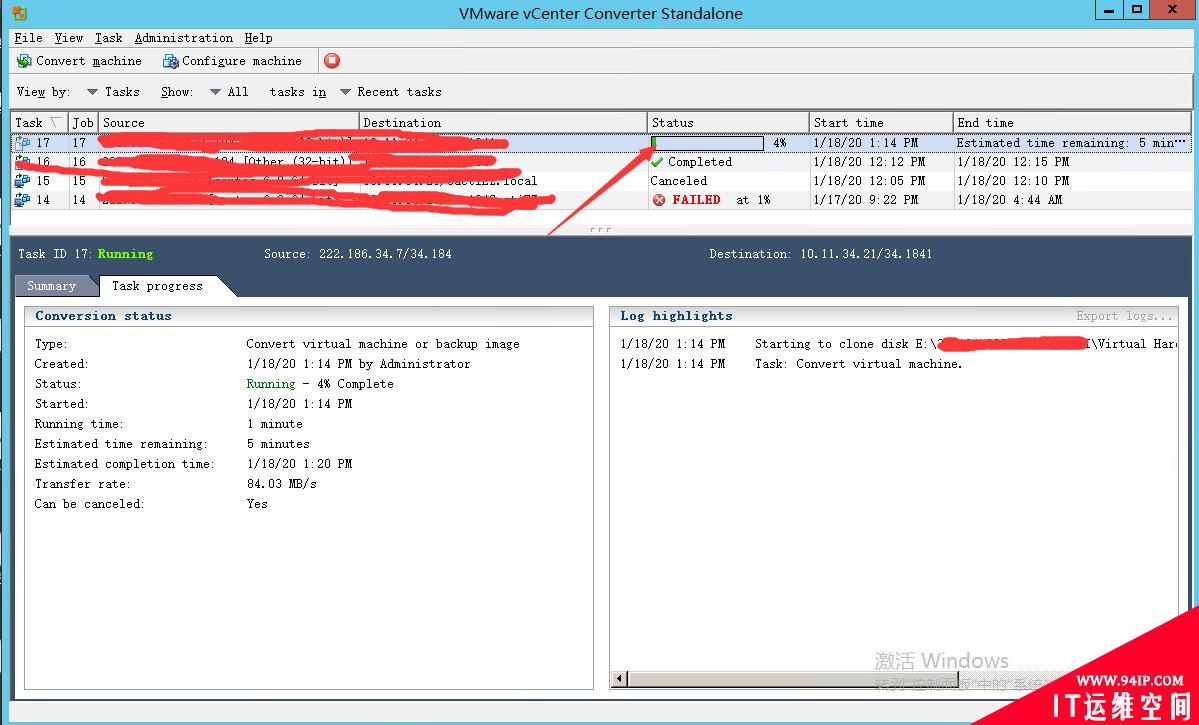This screenshot has width=1199, height=725.
Task: Sort by the Job column header
Action: coord(83,122)
